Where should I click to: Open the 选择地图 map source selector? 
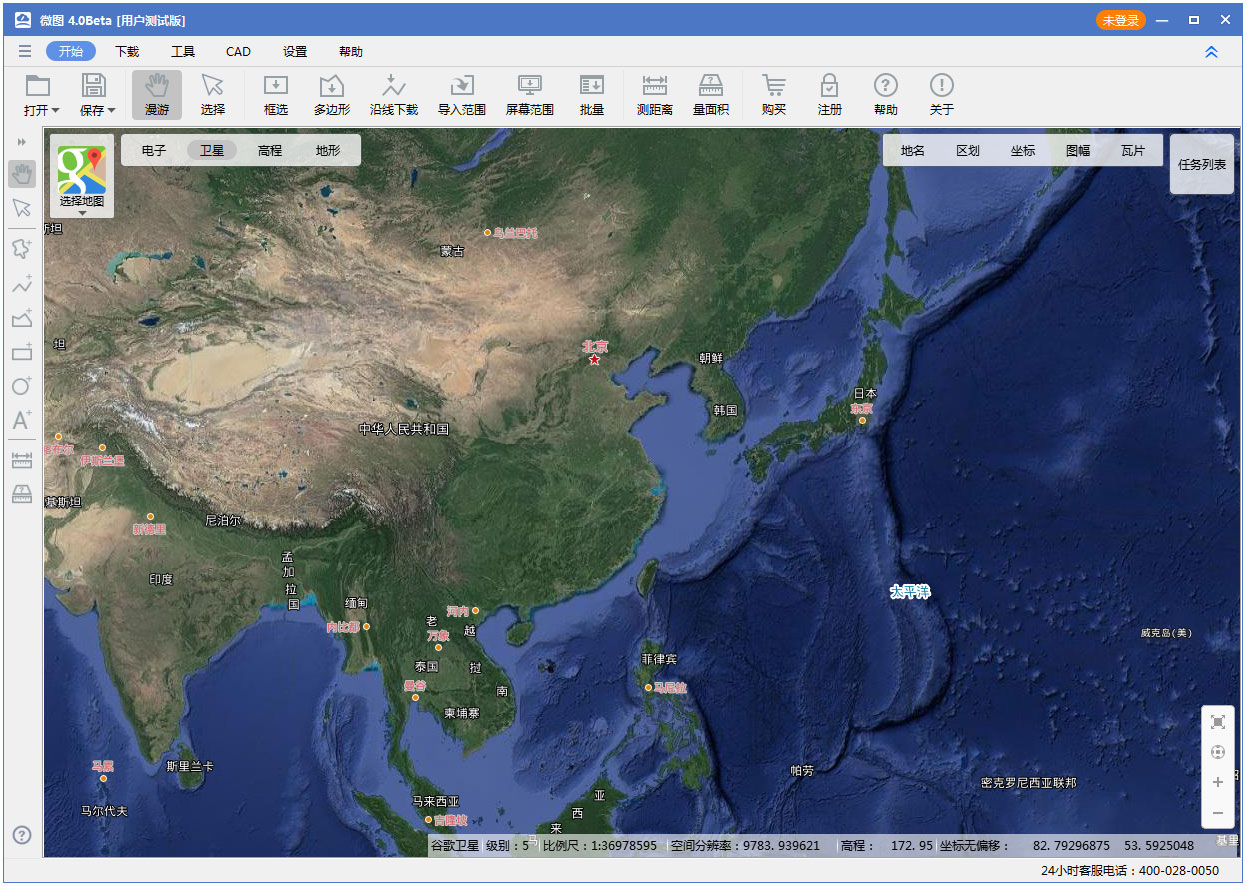[x=81, y=178]
